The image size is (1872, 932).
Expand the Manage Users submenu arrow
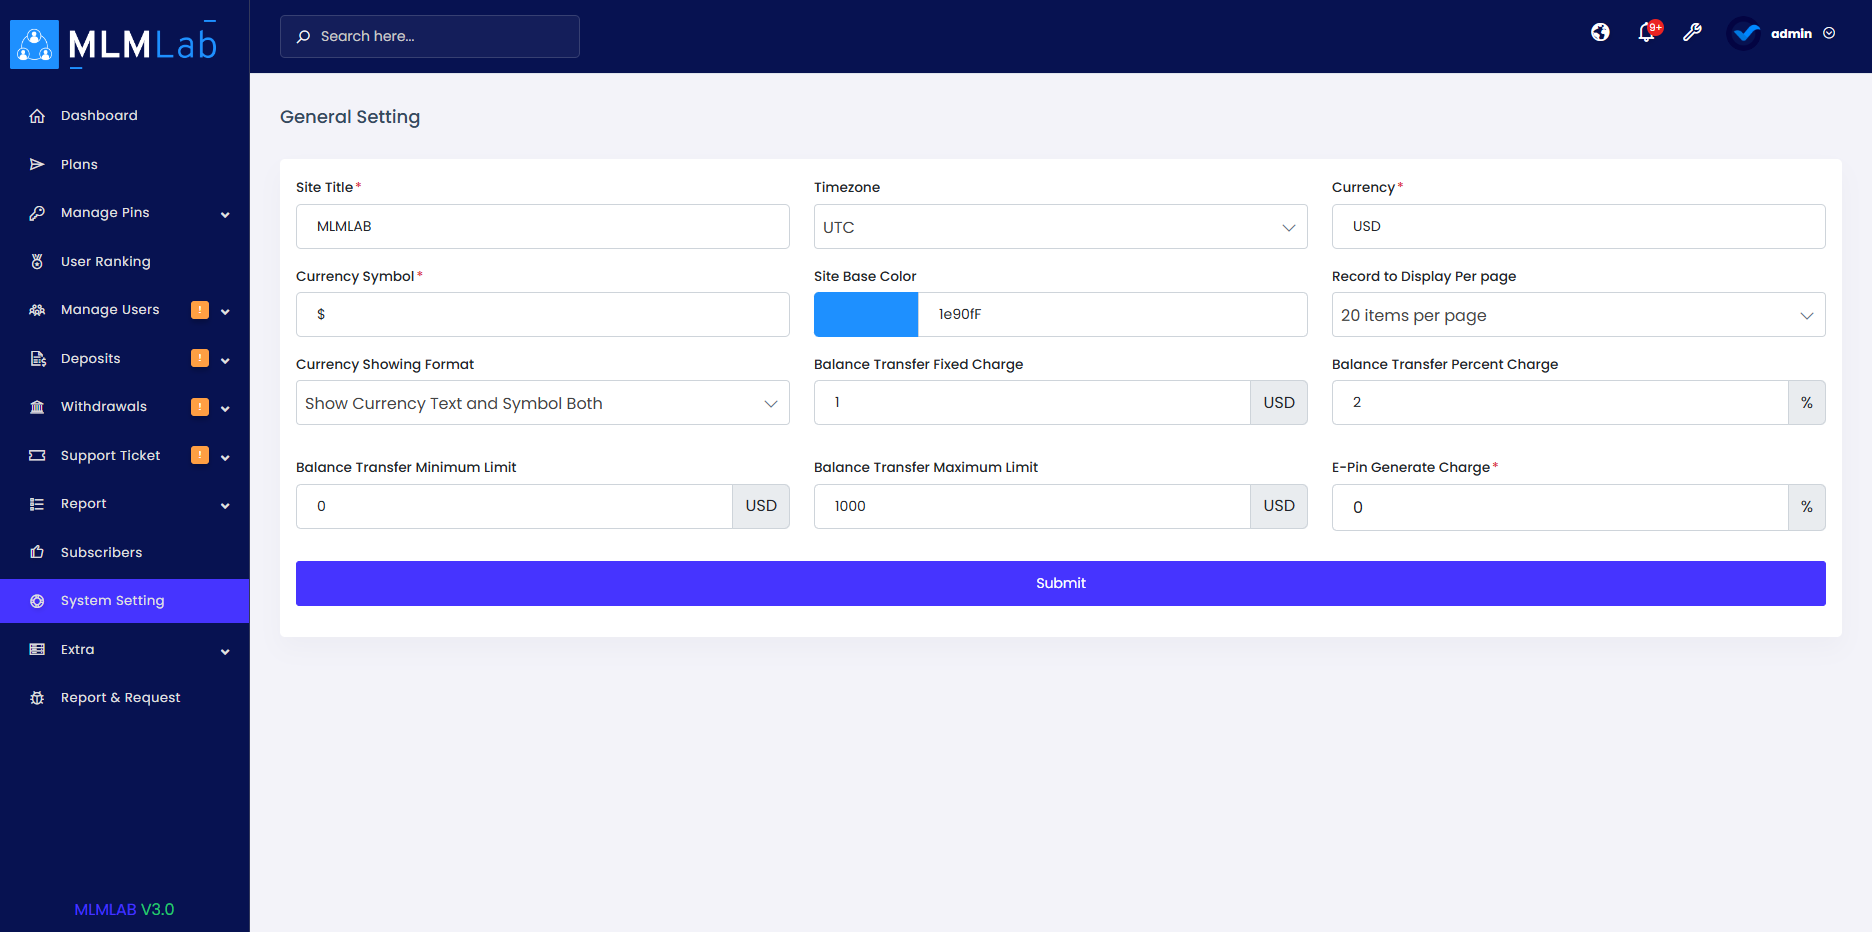point(225,312)
